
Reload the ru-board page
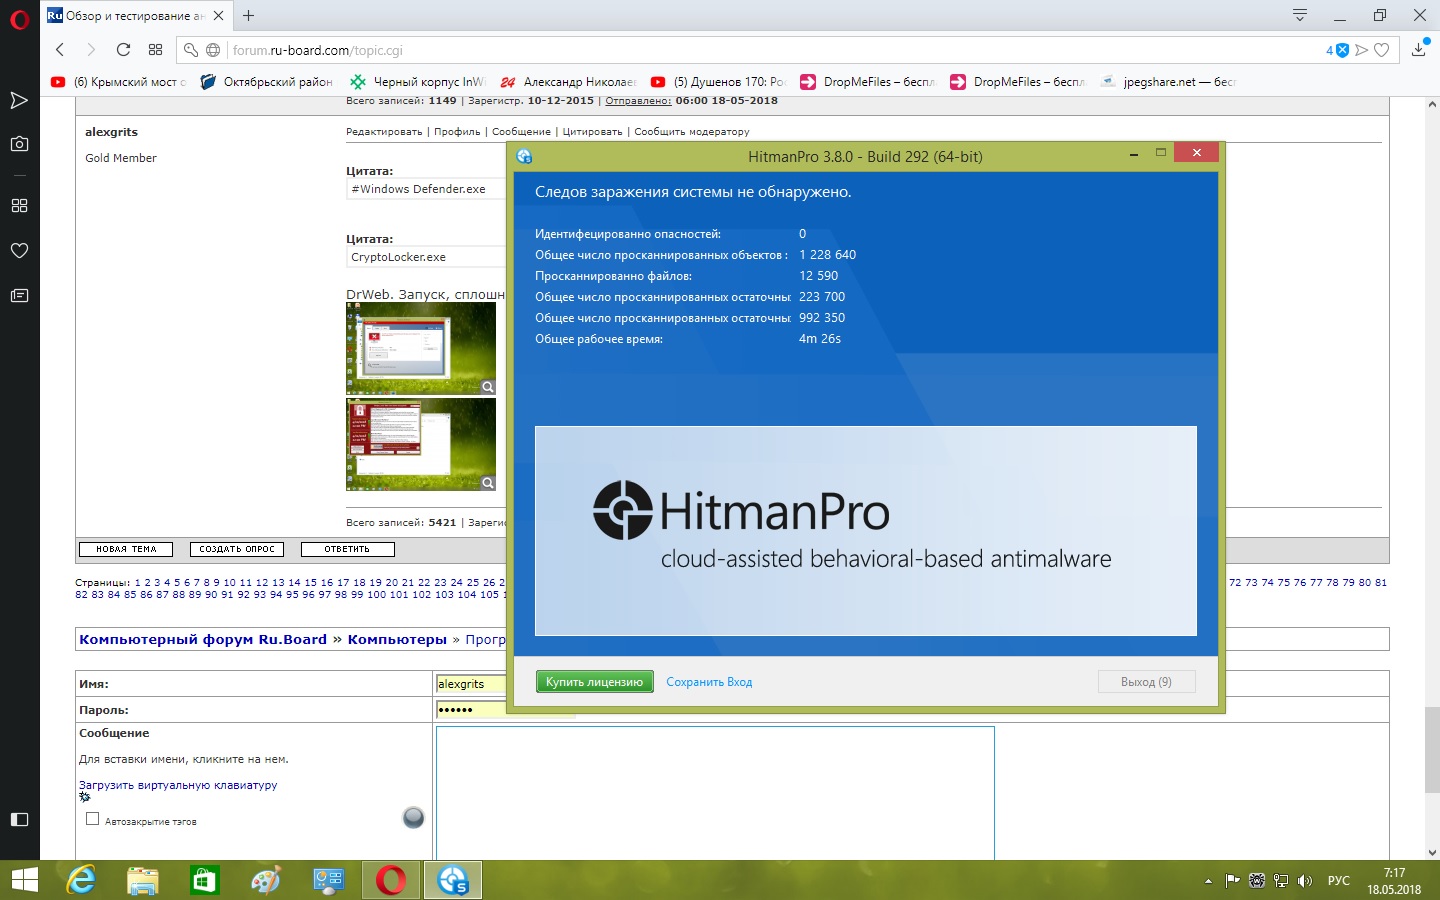coord(123,50)
